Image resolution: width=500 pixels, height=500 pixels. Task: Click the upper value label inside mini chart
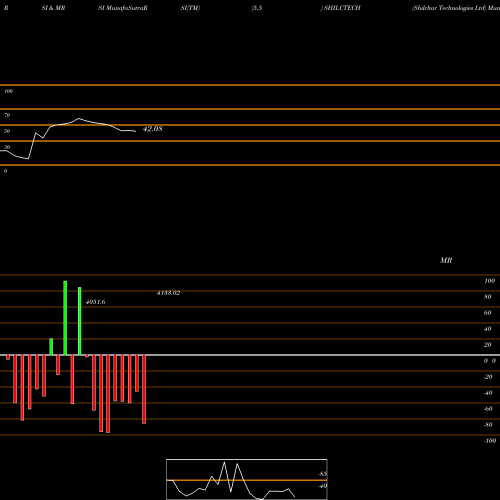(322, 474)
